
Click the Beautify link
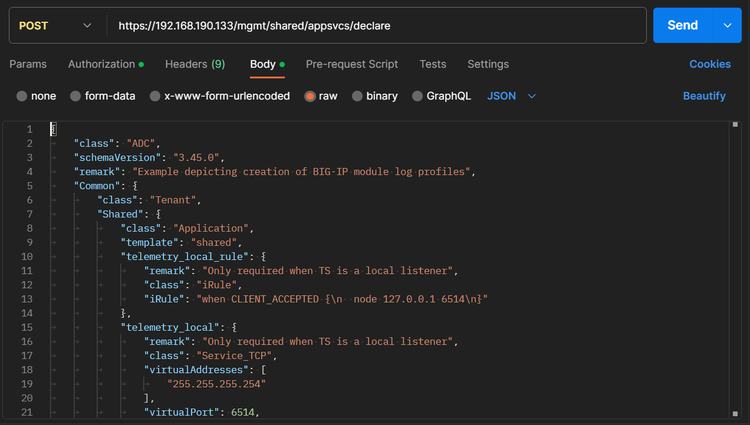(x=704, y=96)
